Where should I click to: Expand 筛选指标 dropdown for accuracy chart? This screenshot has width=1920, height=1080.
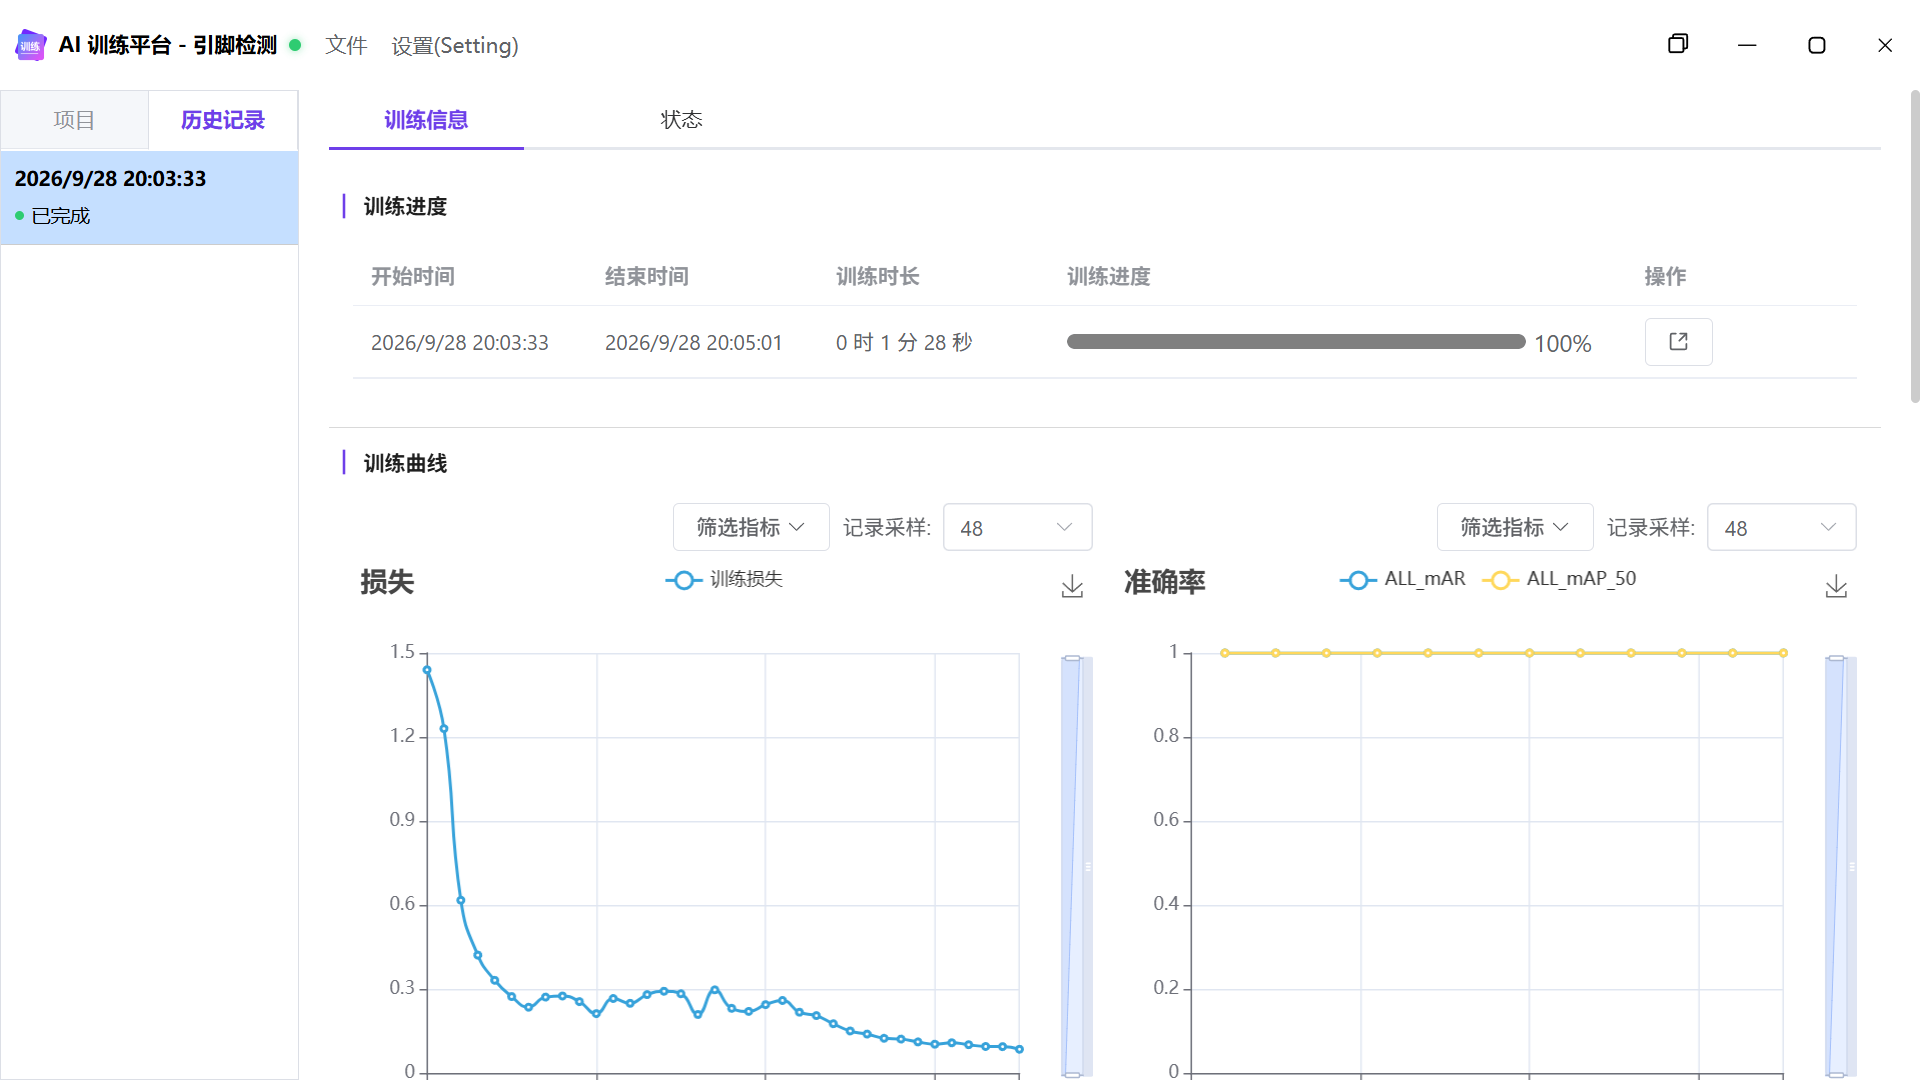tap(1515, 527)
